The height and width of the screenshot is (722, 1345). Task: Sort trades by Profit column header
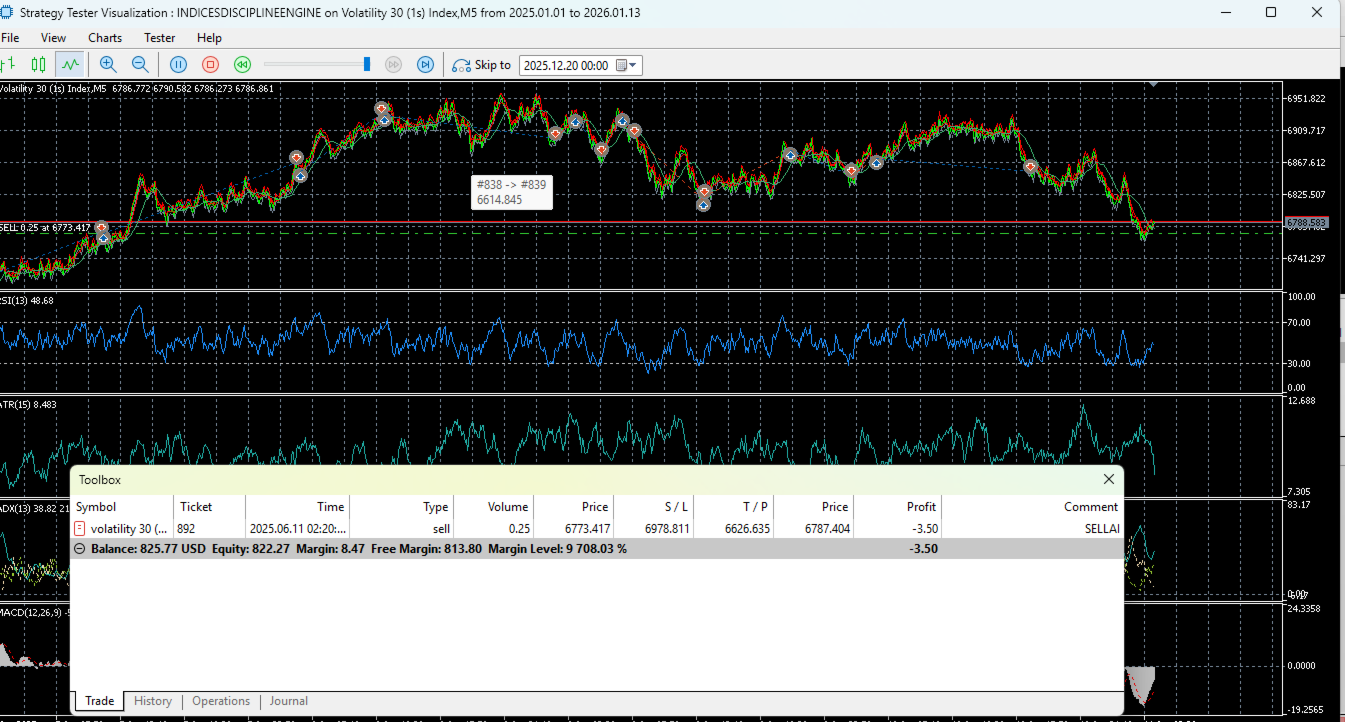point(921,507)
